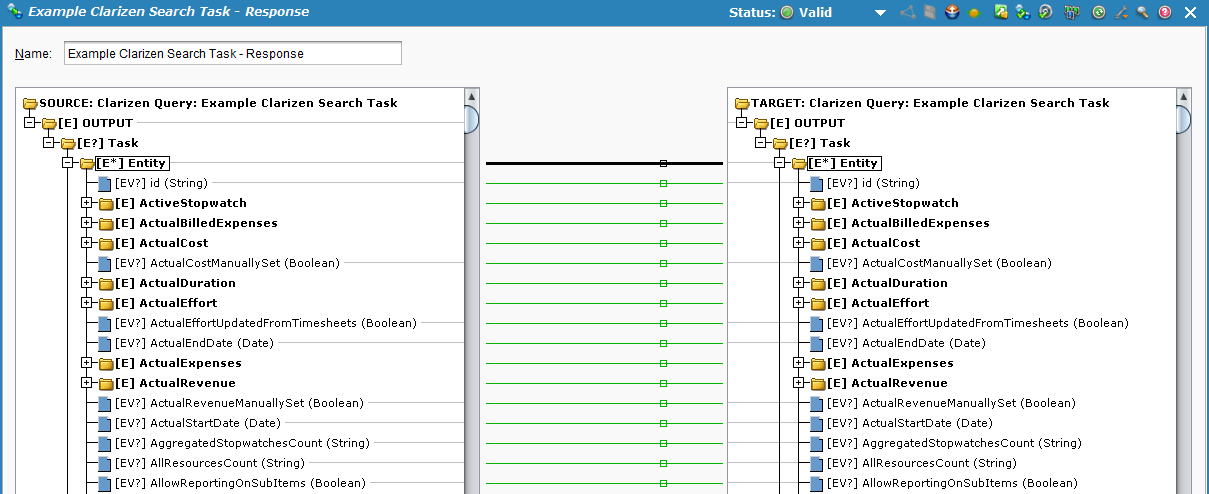Click the wrench tools icon in toolbar
This screenshot has height=494, width=1209.
pos(1121,13)
